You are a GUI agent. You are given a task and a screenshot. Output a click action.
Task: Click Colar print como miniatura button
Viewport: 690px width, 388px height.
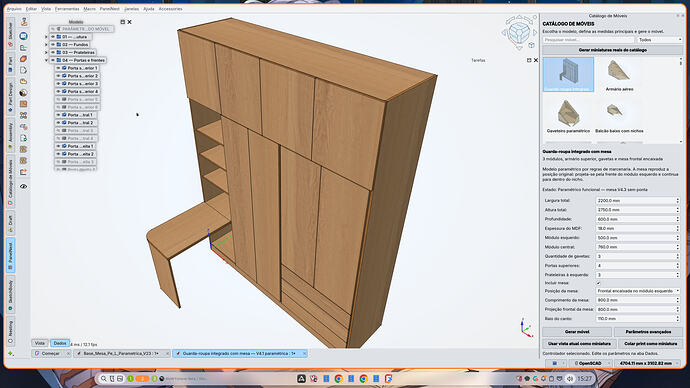pos(650,344)
